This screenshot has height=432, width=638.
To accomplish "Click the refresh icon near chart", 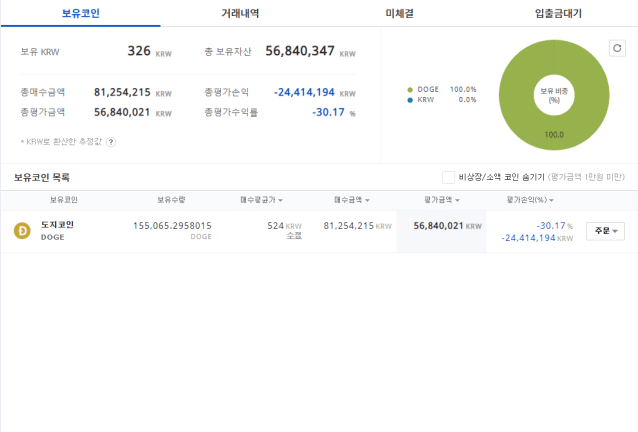I will point(617,48).
